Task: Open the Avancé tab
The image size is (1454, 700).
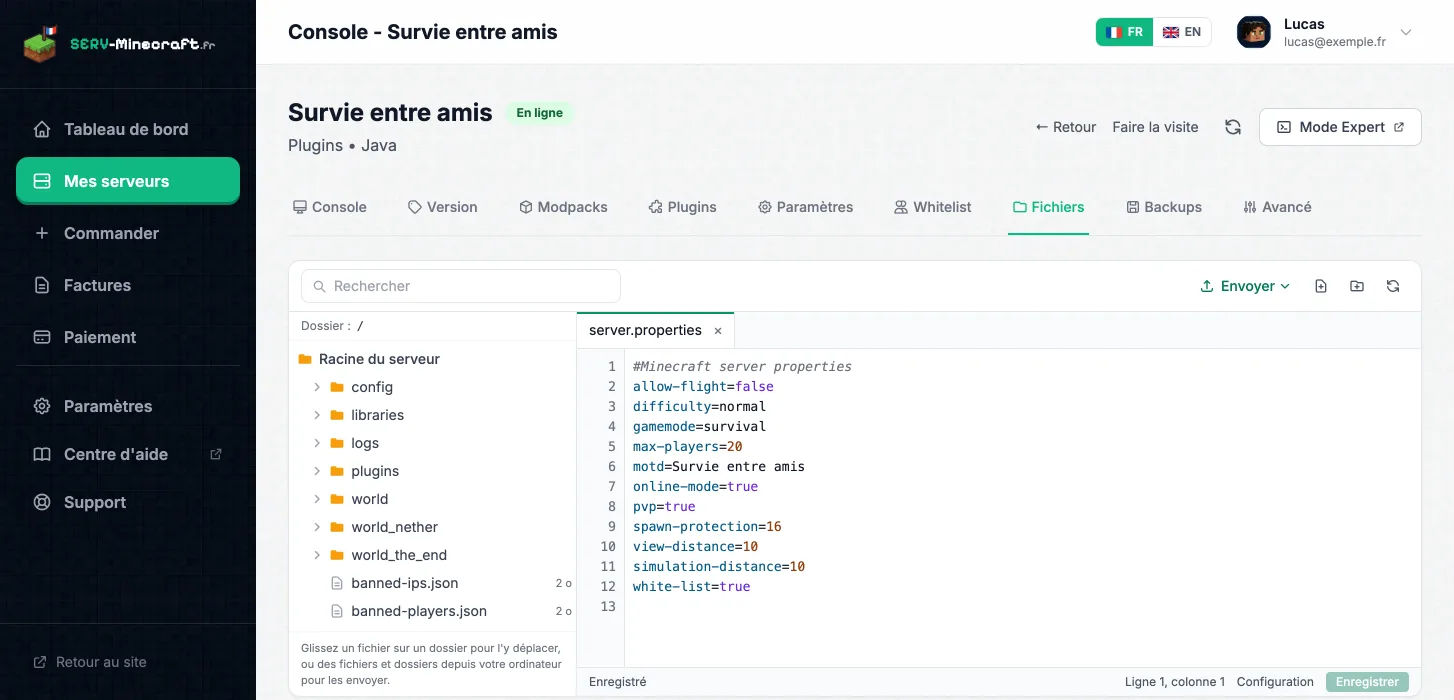Action: point(1277,207)
